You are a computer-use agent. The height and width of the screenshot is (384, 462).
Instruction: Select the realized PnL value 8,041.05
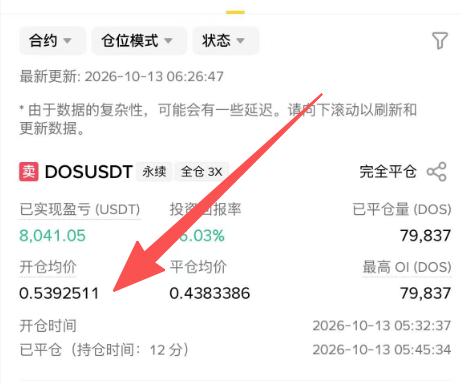click(52, 236)
